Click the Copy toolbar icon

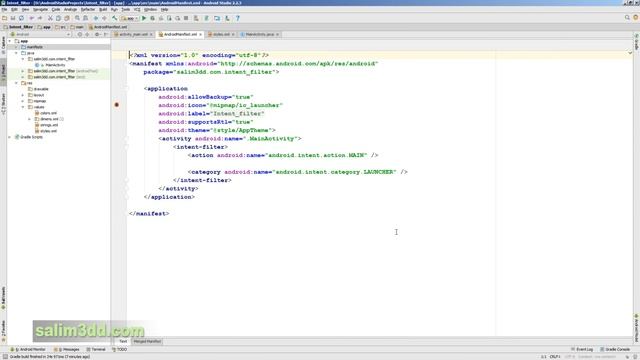(x=58, y=18)
